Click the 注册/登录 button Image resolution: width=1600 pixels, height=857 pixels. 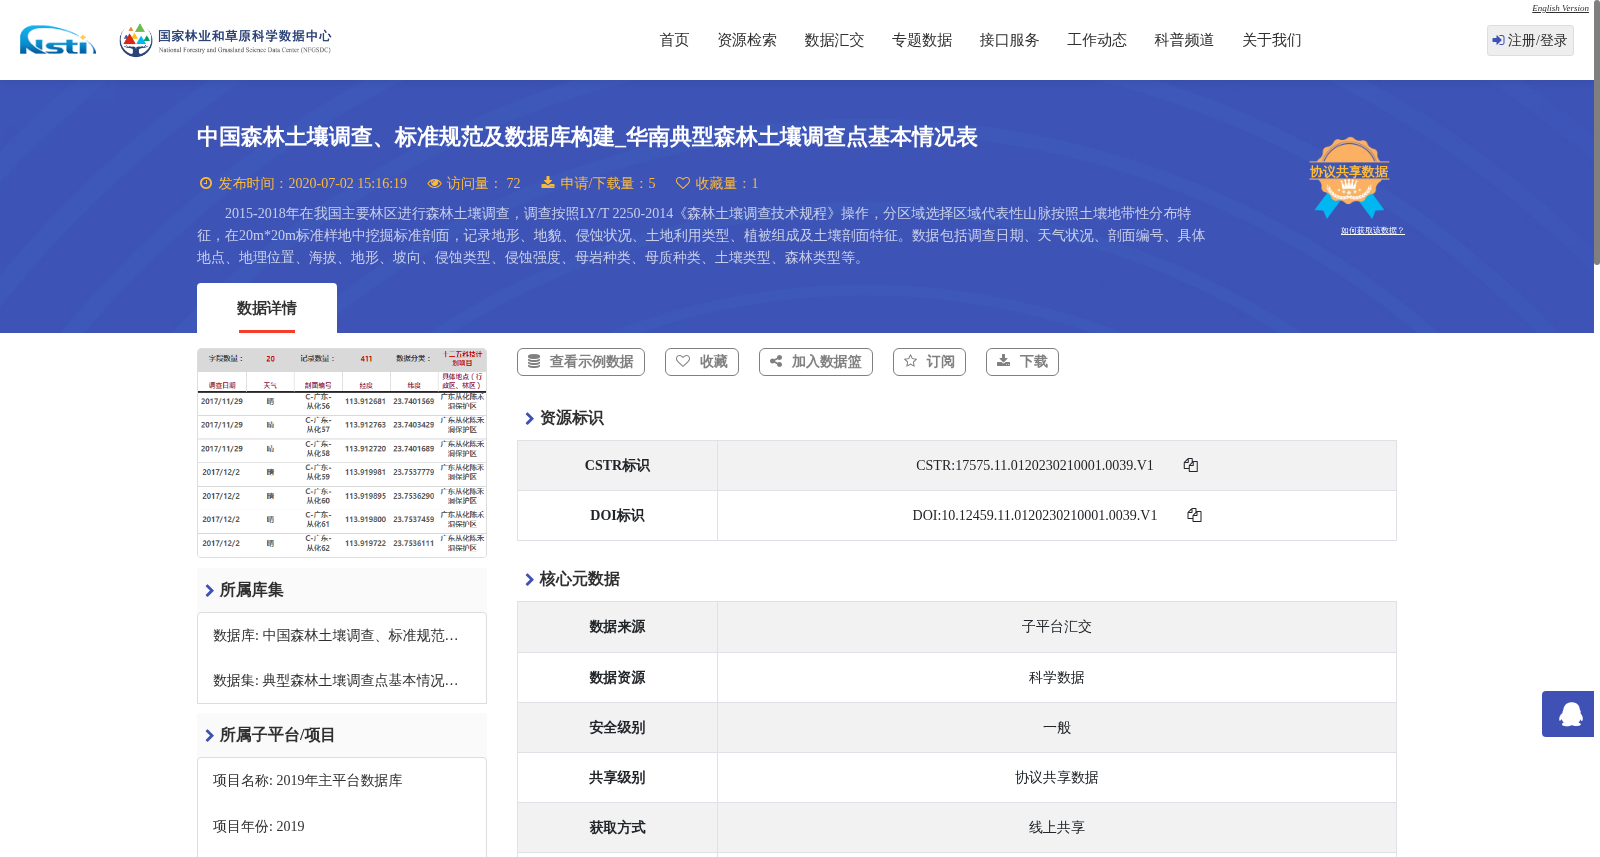tap(1530, 40)
